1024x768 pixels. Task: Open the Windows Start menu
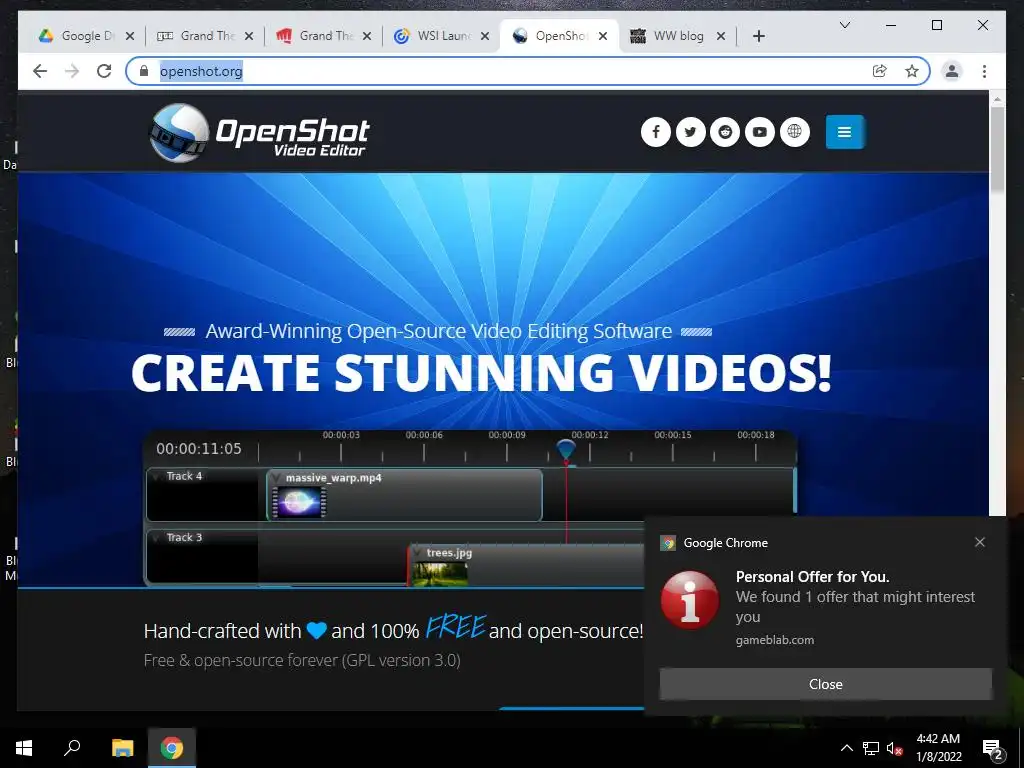coord(24,748)
